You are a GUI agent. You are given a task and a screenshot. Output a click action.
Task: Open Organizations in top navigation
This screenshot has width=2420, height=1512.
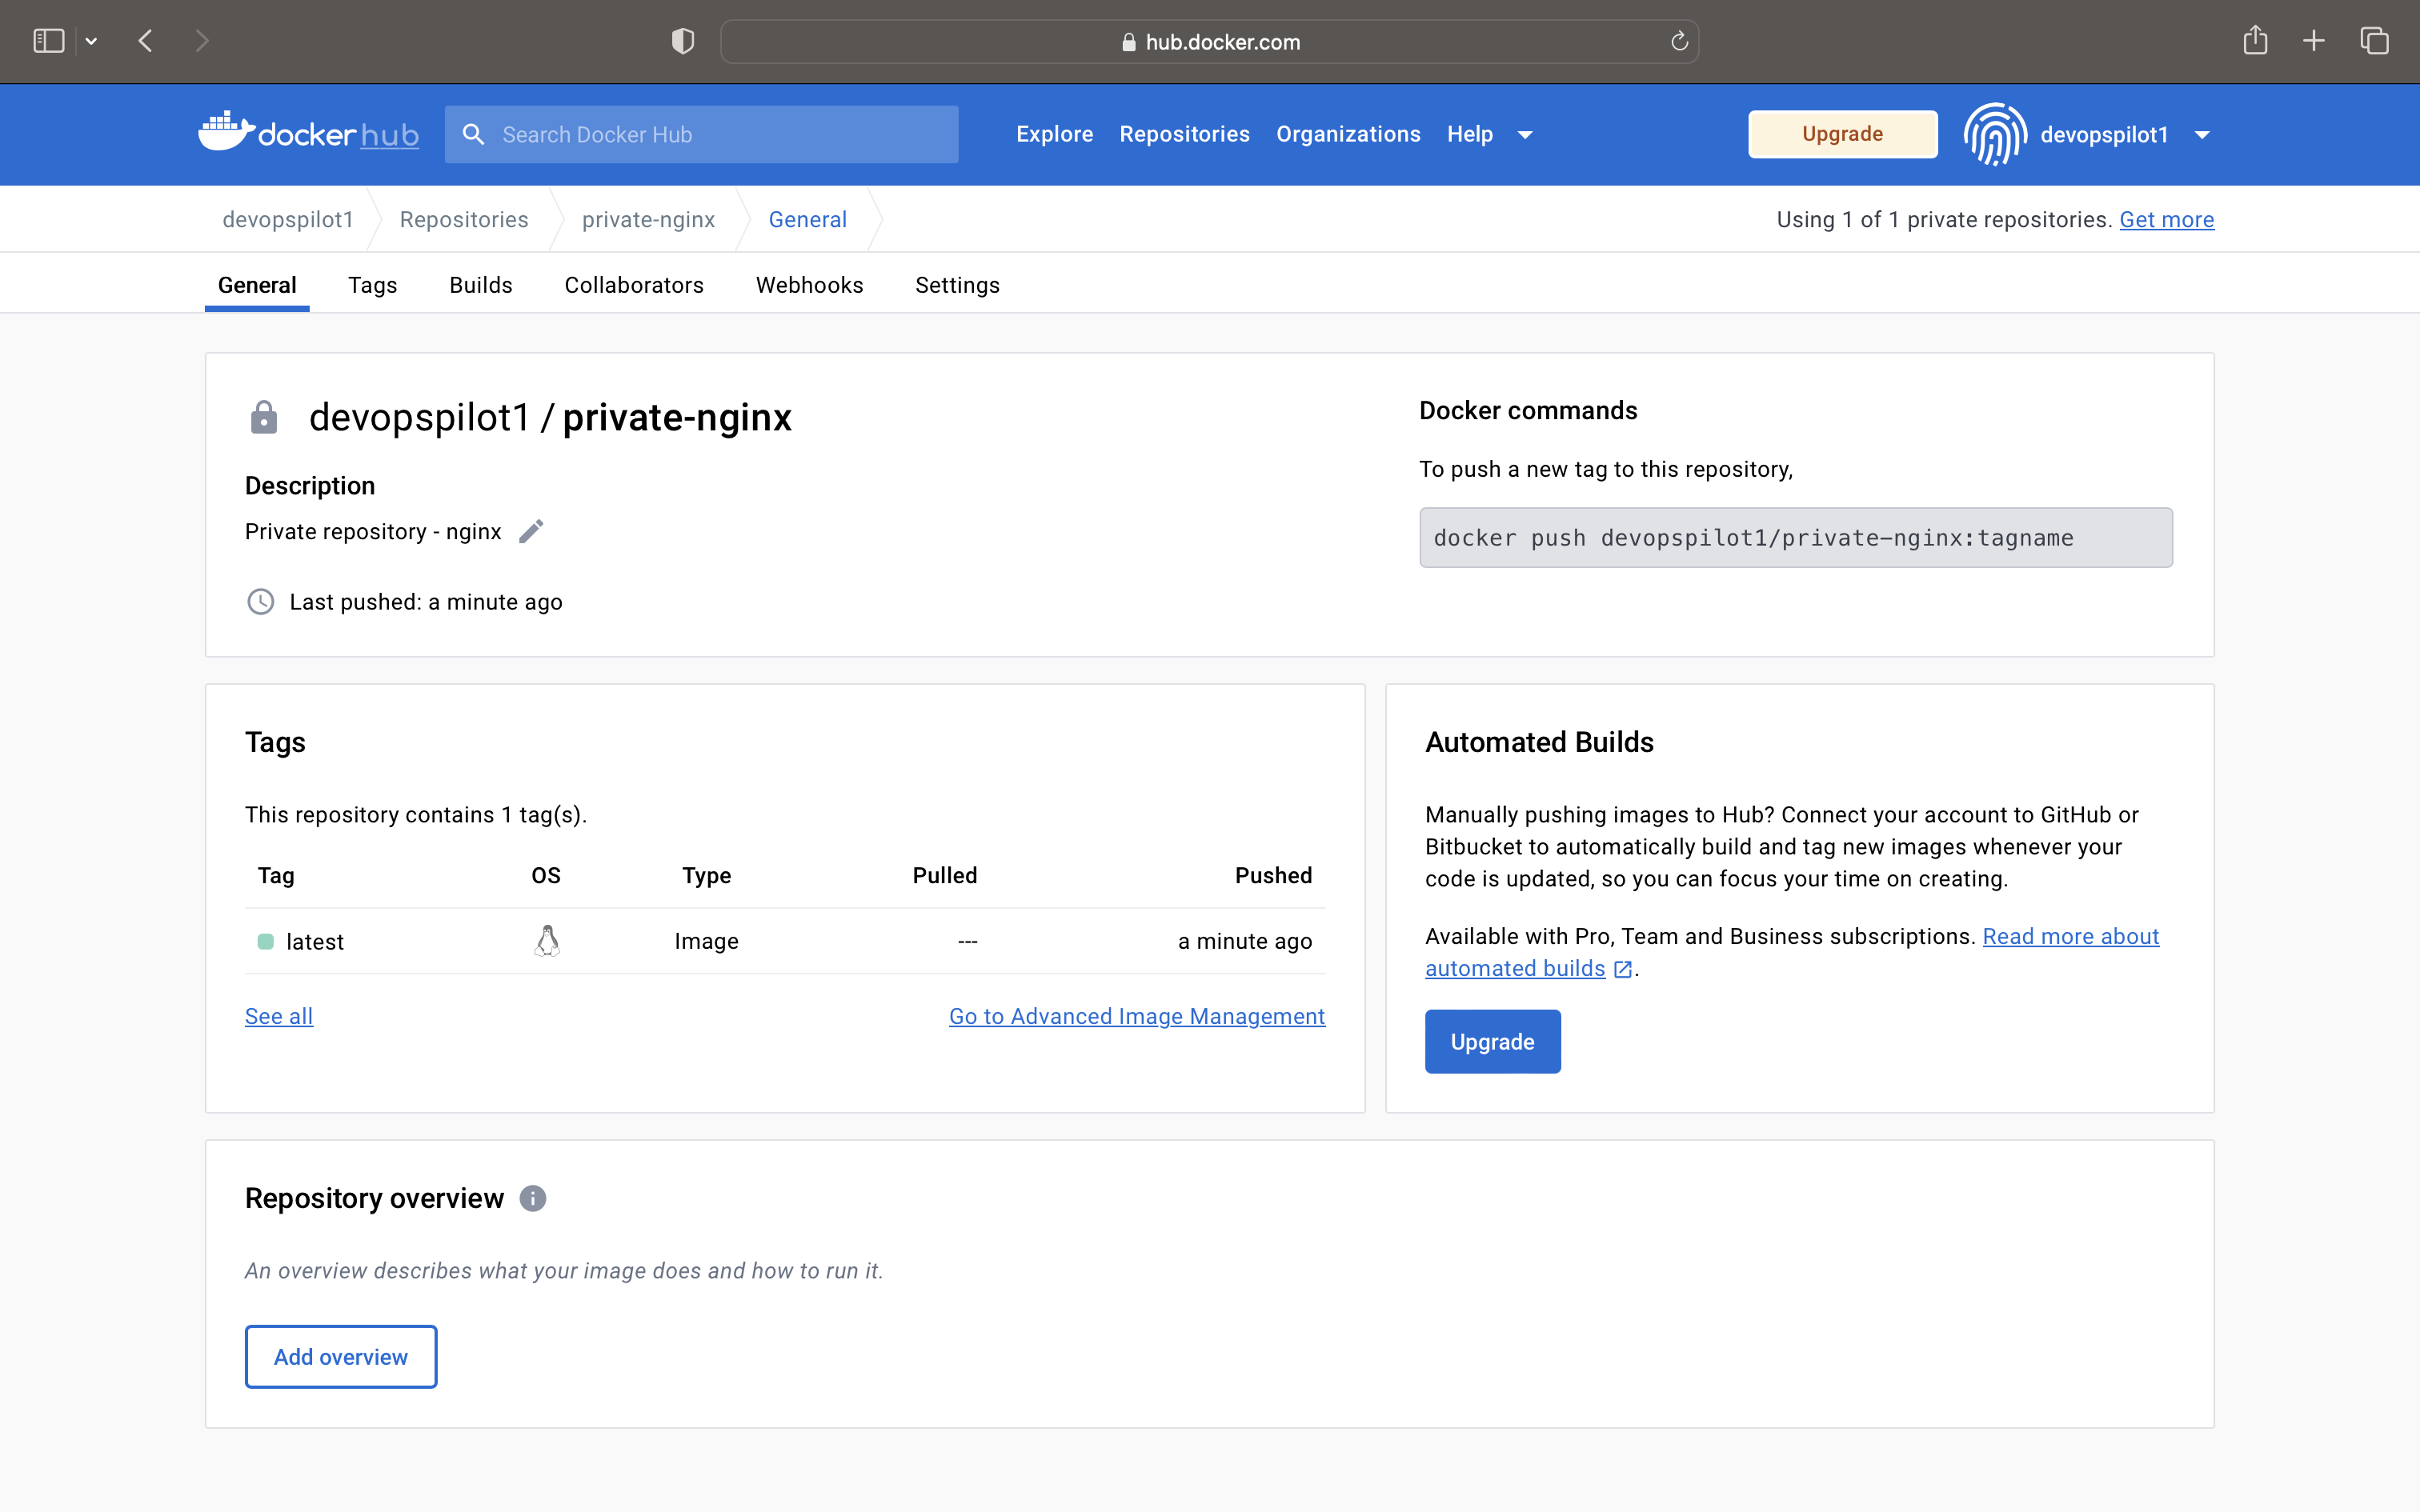coord(1348,134)
